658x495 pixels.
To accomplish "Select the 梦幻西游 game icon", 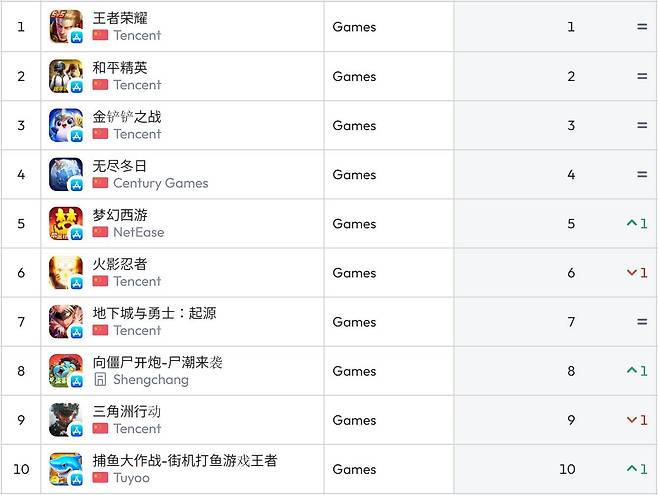I will 65,223.
